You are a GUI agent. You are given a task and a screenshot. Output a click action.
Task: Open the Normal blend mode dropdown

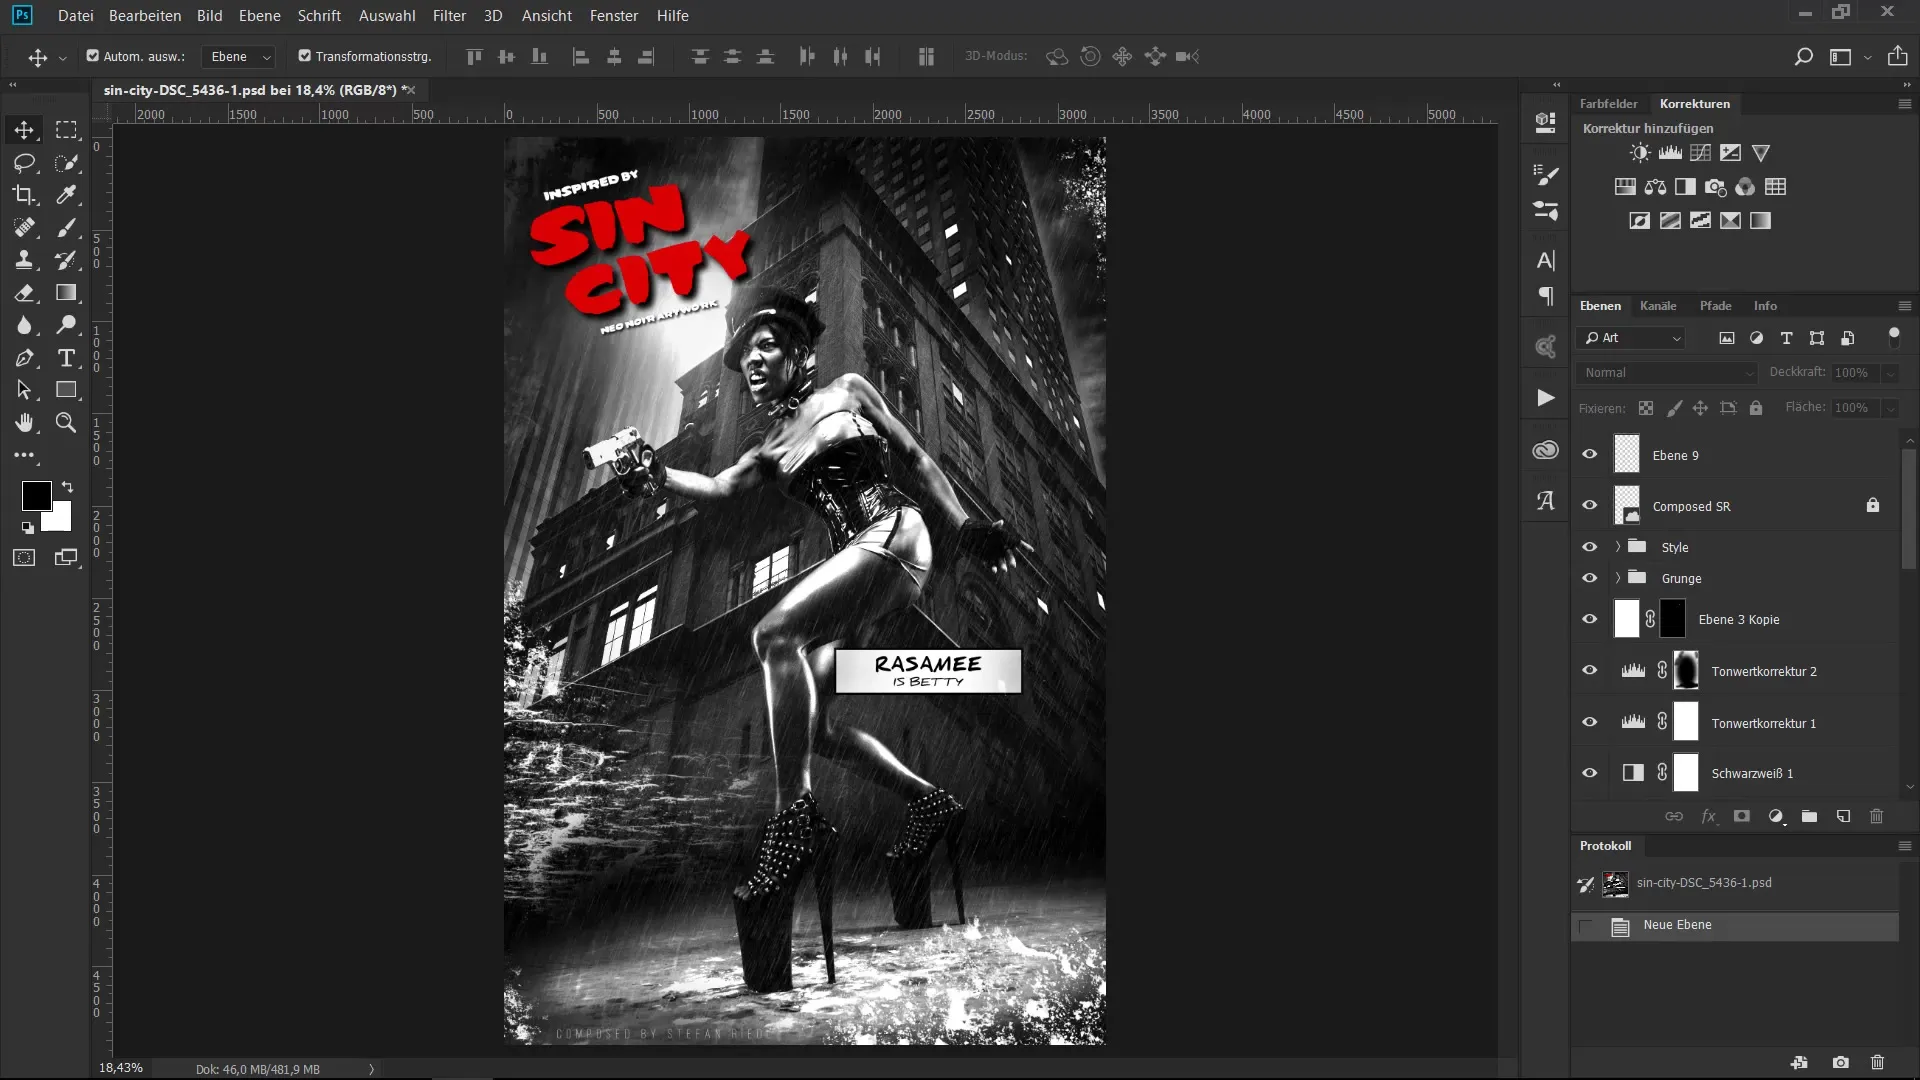point(1667,373)
